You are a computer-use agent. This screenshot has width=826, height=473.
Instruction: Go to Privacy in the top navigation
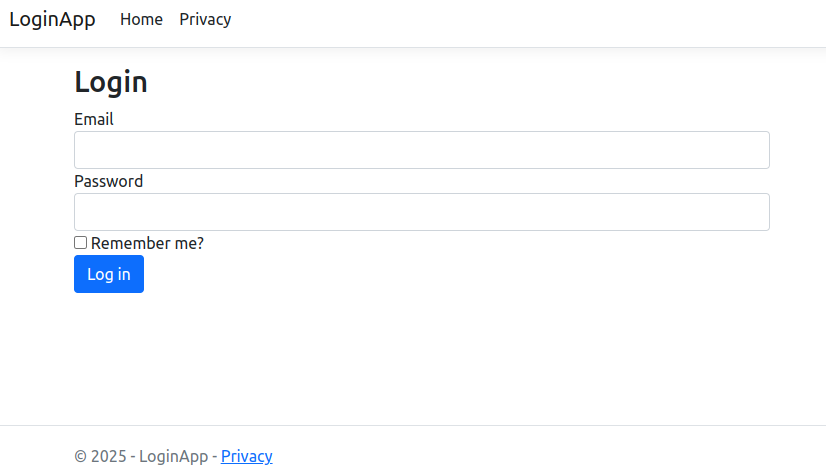[205, 20]
